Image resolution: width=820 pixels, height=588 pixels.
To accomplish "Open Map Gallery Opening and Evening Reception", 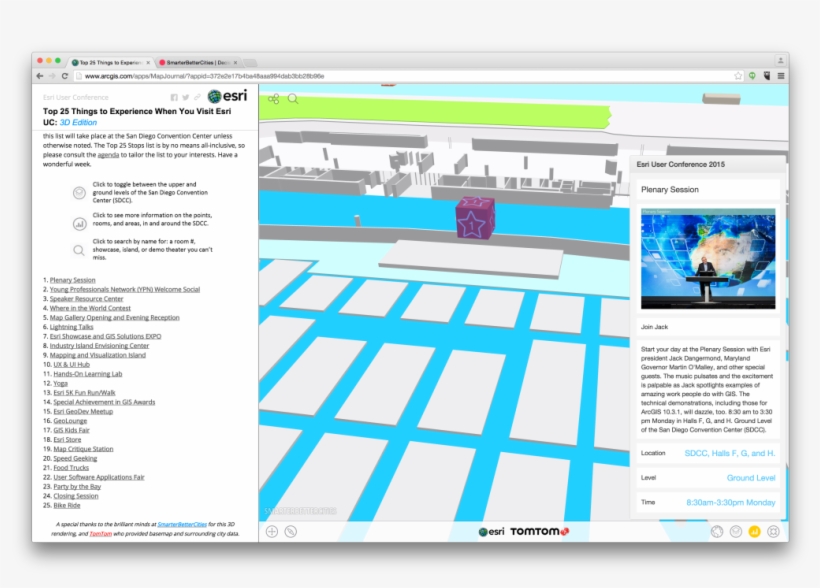I will tap(115, 318).
